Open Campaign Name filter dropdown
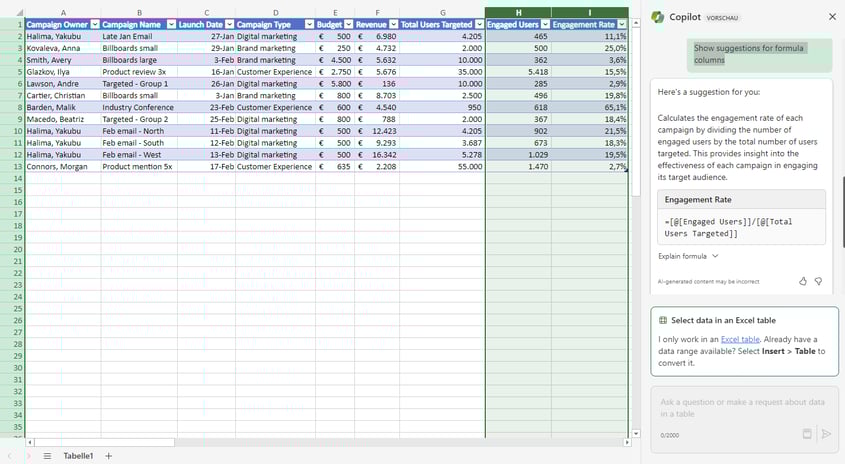Image resolution: width=845 pixels, height=464 pixels. 171,24
